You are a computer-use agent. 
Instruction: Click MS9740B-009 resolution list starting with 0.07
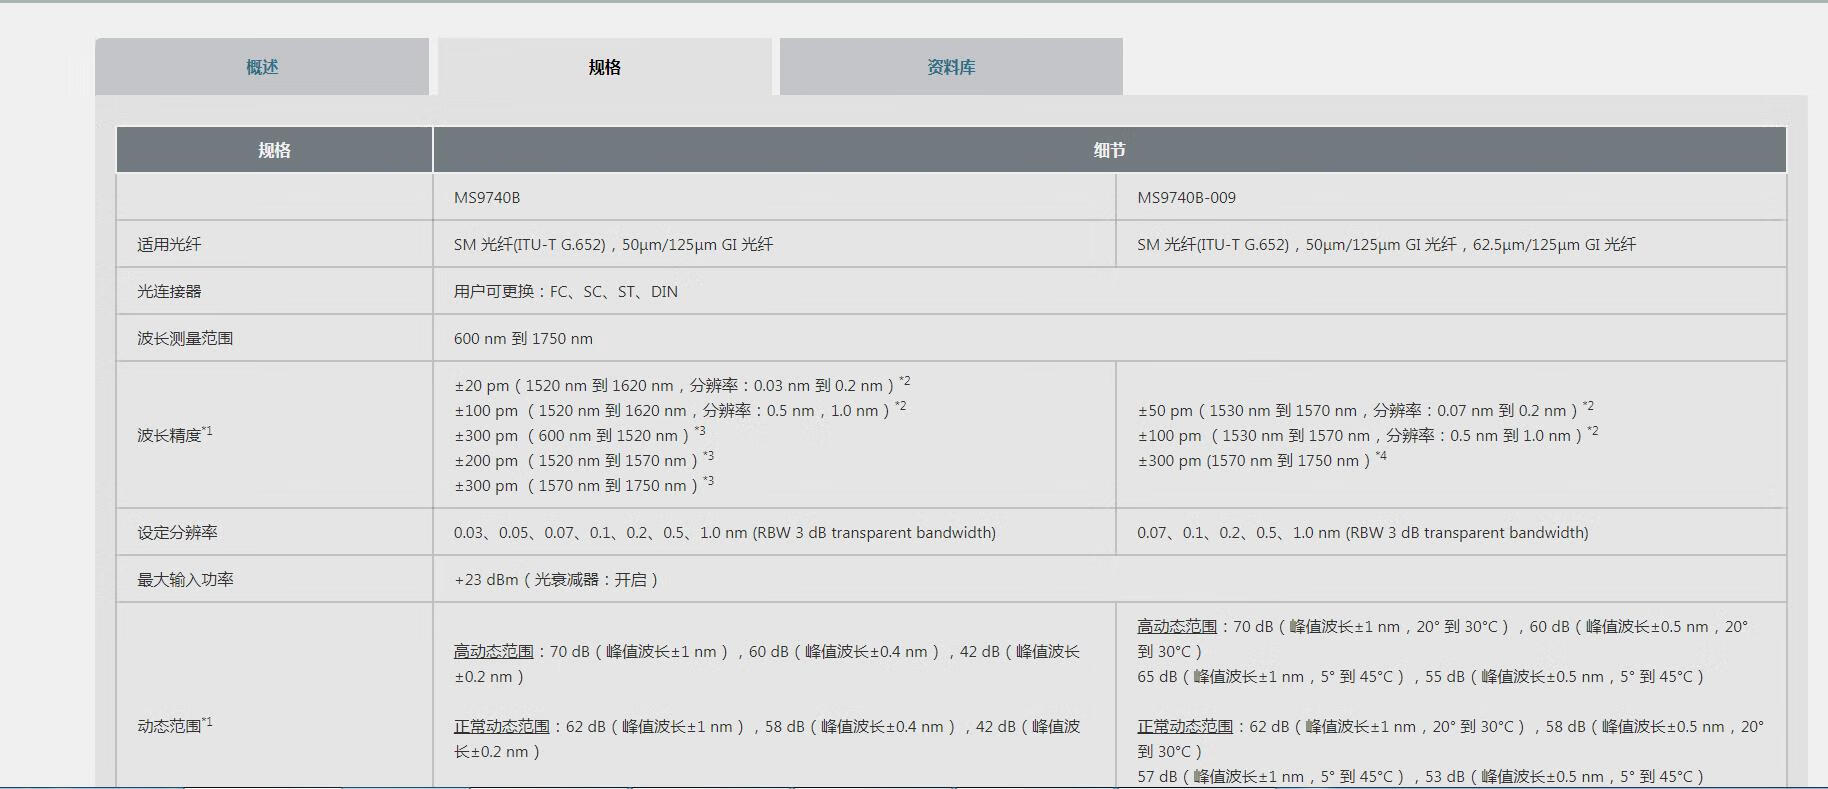(1363, 532)
